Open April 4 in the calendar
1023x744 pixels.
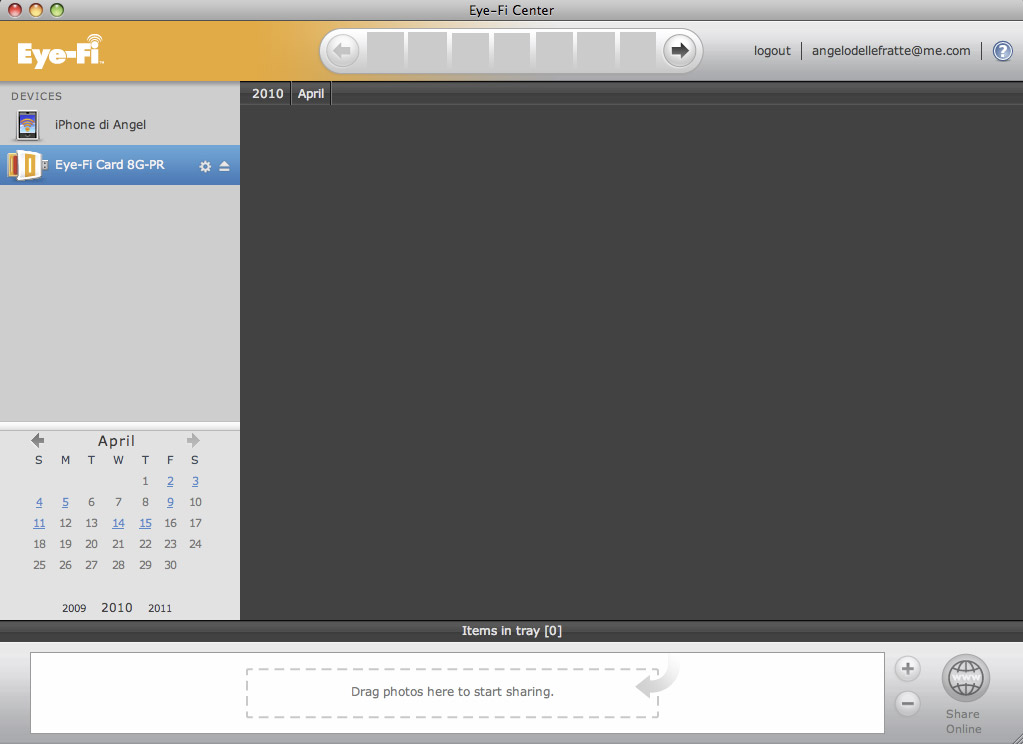(x=39, y=502)
